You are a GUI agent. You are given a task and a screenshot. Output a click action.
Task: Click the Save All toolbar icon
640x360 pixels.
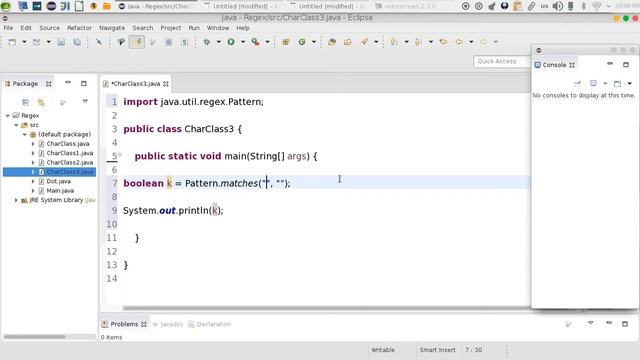click(77, 42)
